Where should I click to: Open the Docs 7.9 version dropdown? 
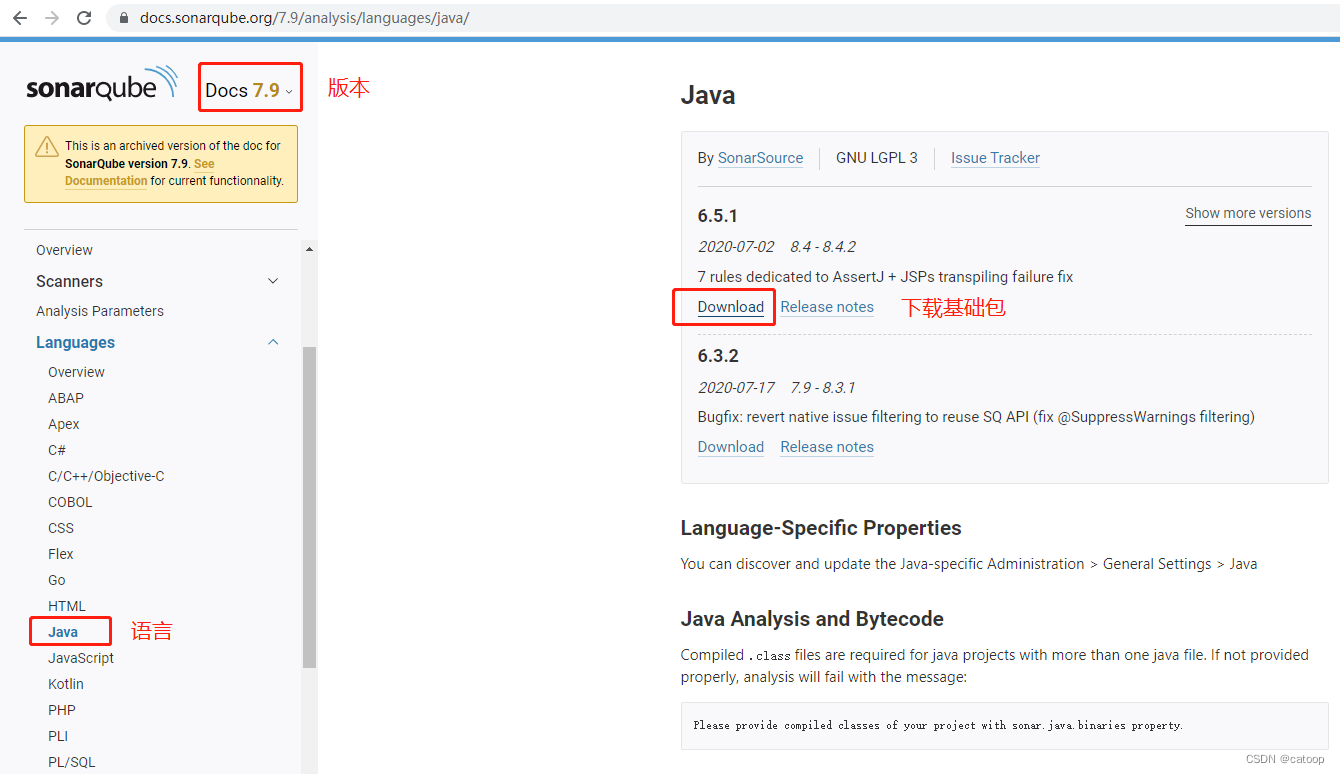click(x=250, y=91)
